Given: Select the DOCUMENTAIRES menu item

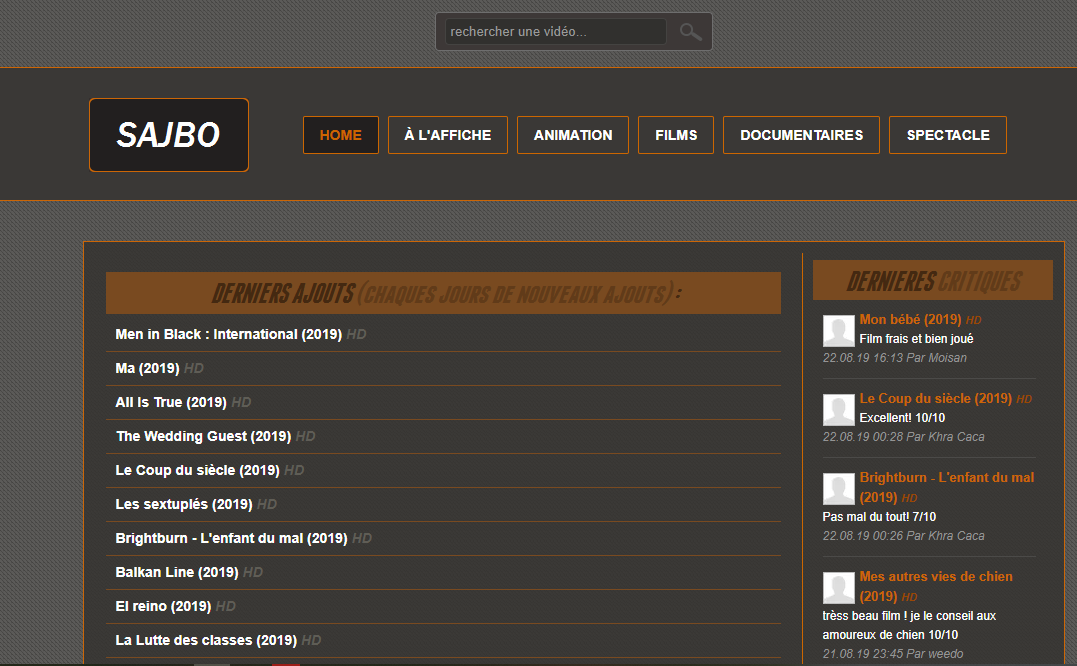Looking at the screenshot, I should (802, 135).
